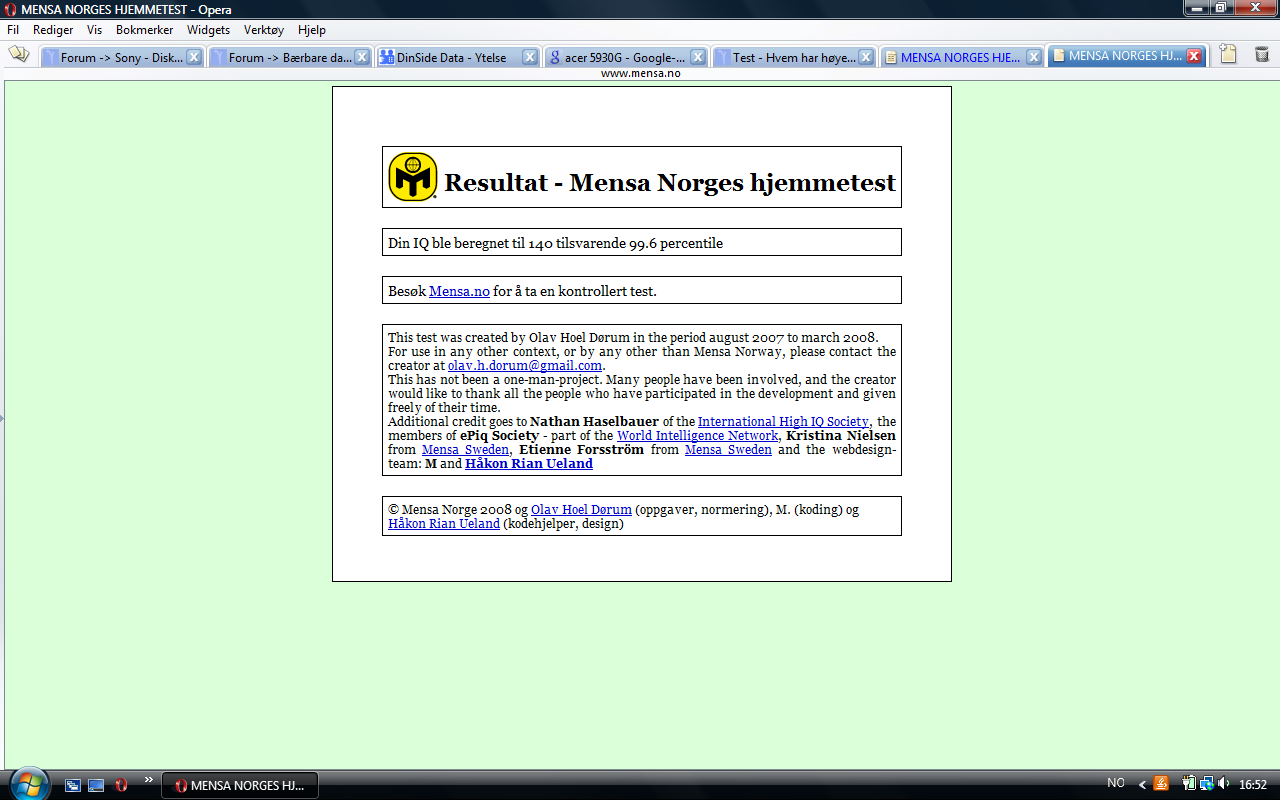Open the Hjelp menu

(312, 30)
